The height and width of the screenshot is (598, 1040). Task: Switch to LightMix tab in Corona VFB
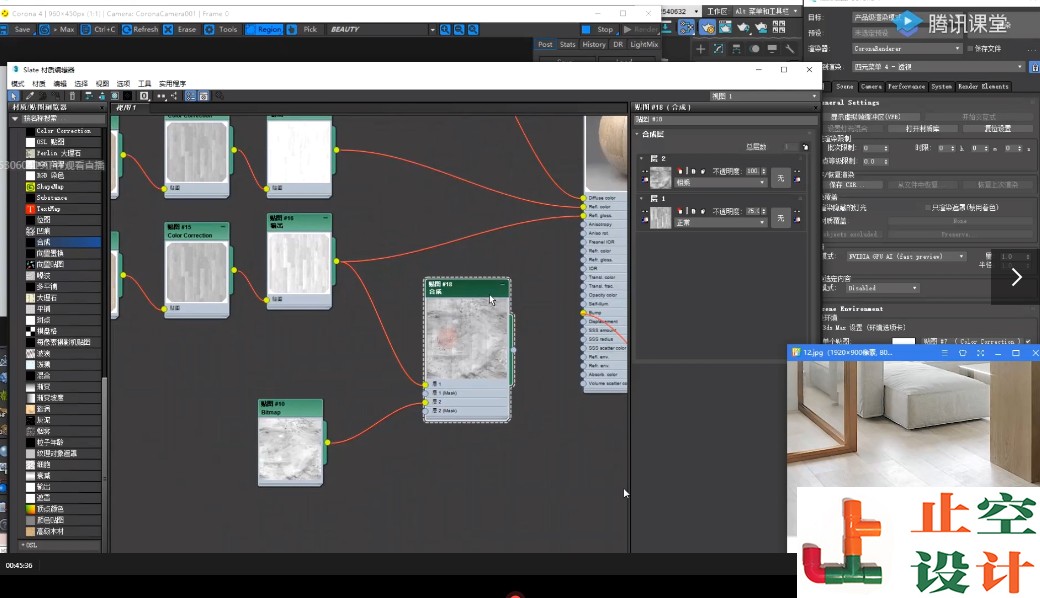coord(644,44)
